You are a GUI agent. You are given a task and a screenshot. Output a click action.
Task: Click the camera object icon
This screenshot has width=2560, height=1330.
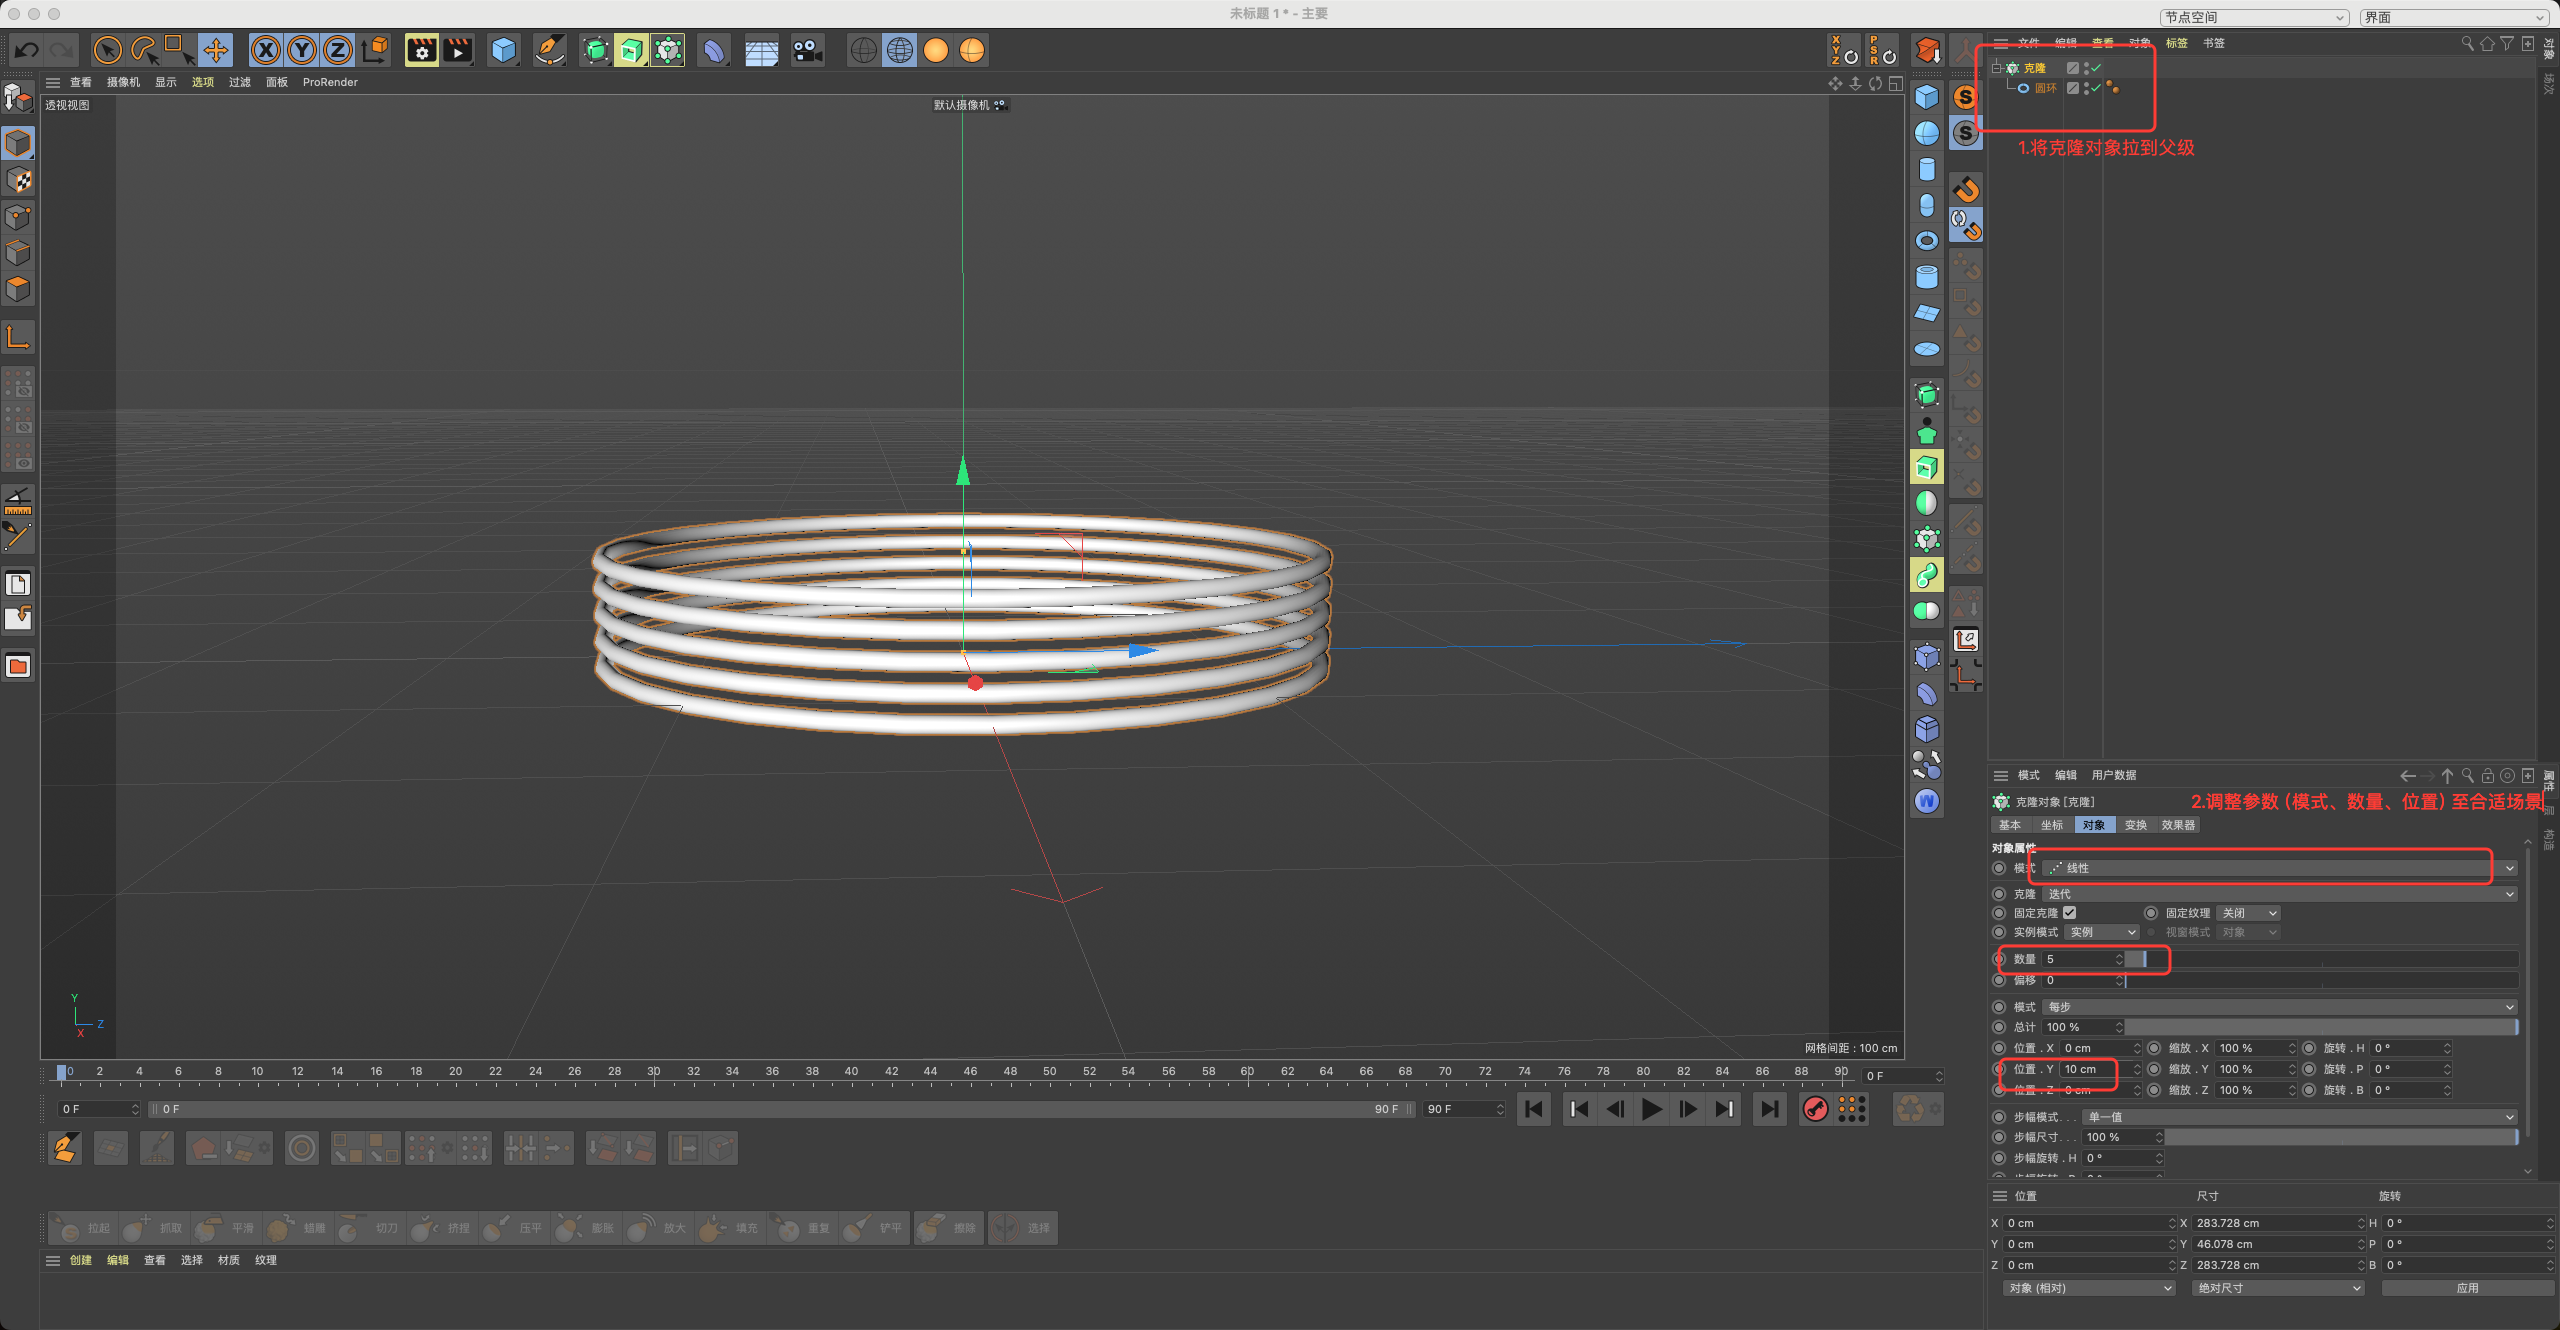pyautogui.click(x=806, y=50)
